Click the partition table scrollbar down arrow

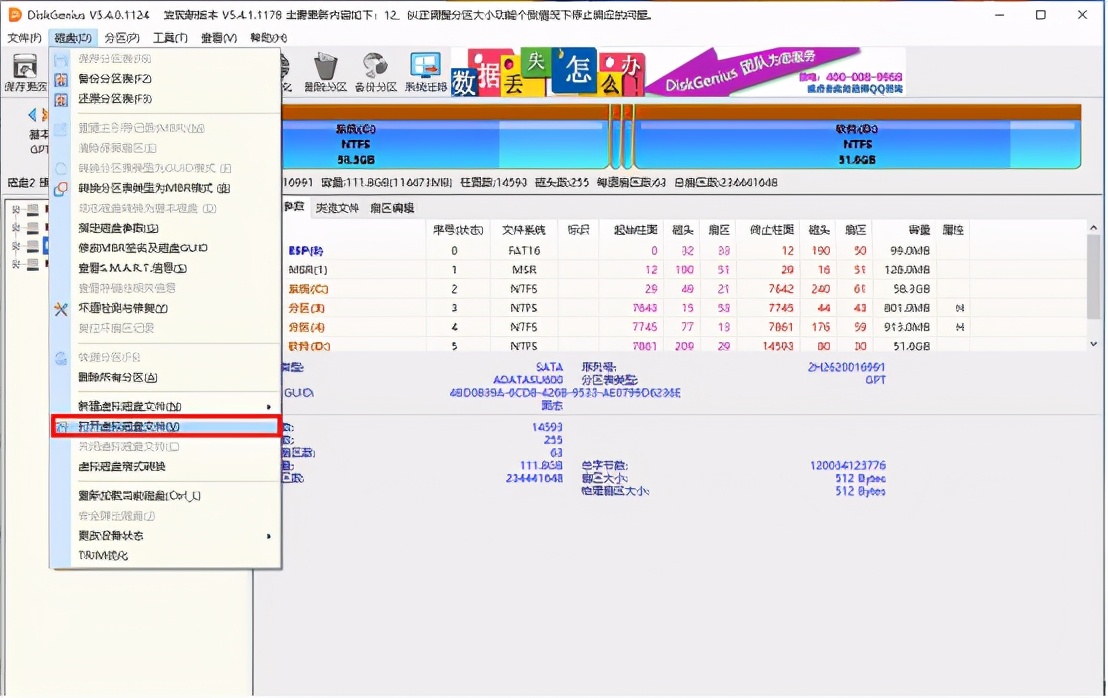pyautogui.click(x=1093, y=344)
